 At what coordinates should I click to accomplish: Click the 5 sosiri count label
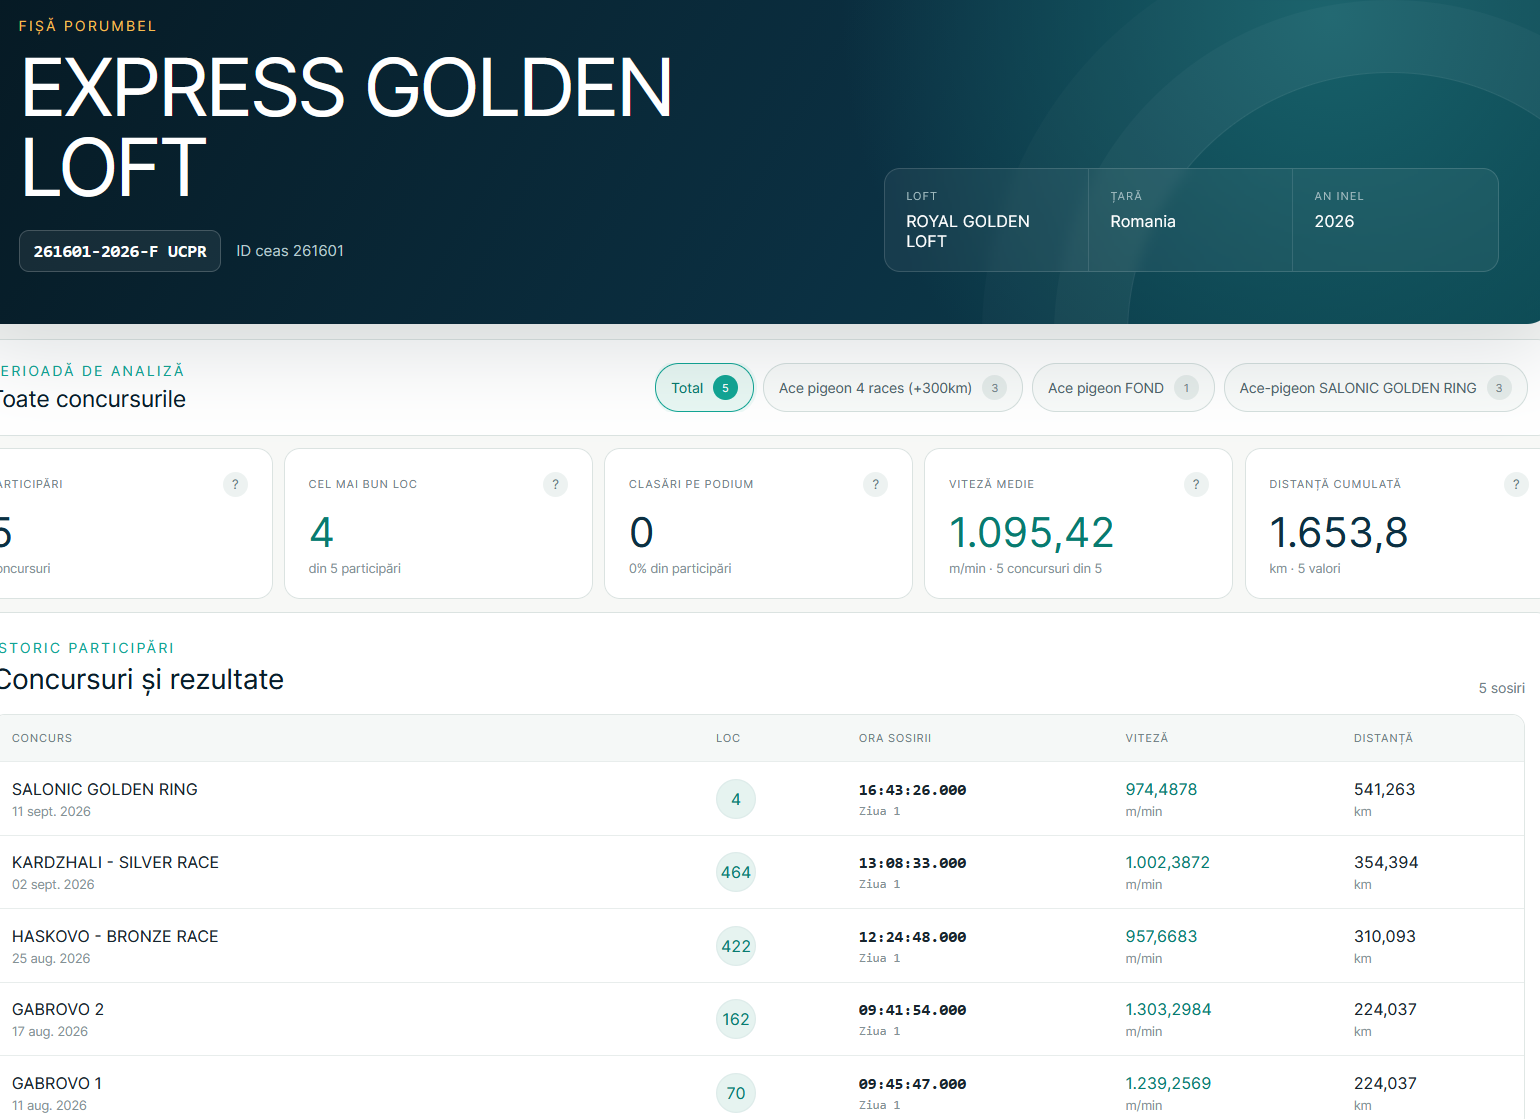click(x=1502, y=688)
